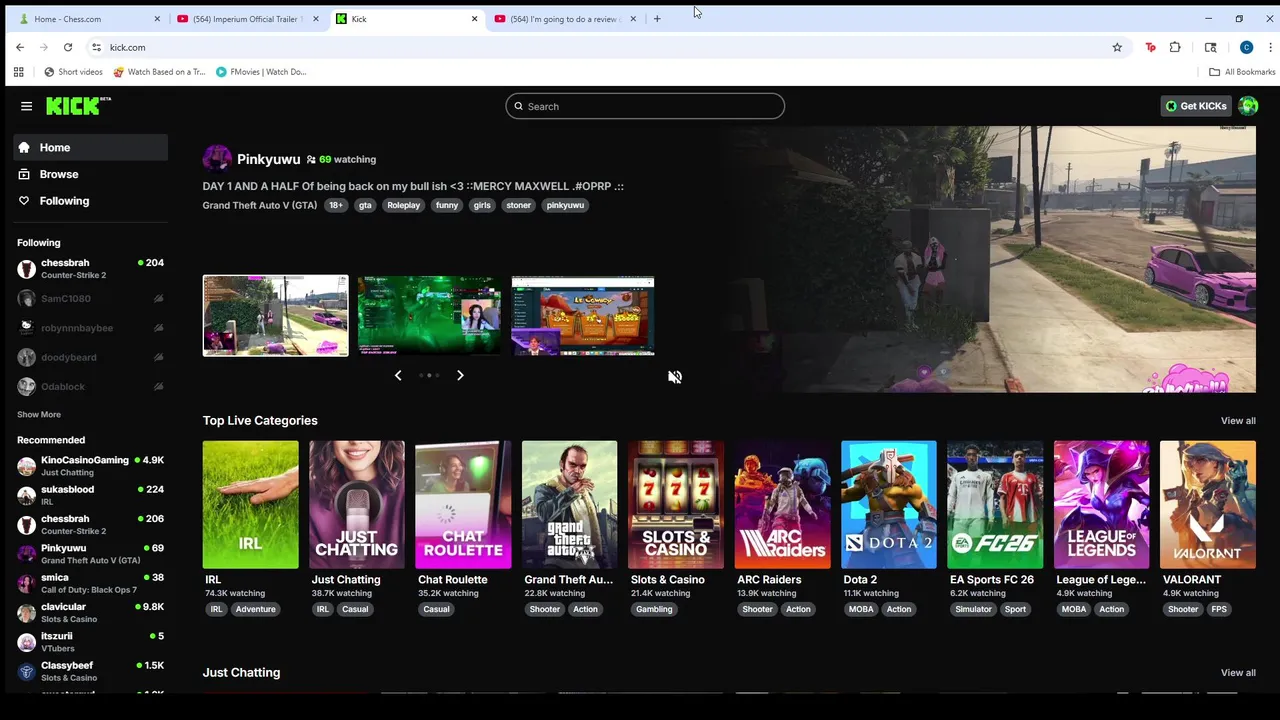The width and height of the screenshot is (1280, 720).
Task: Open the Grand Theft Auto category card
Action: pos(569,505)
